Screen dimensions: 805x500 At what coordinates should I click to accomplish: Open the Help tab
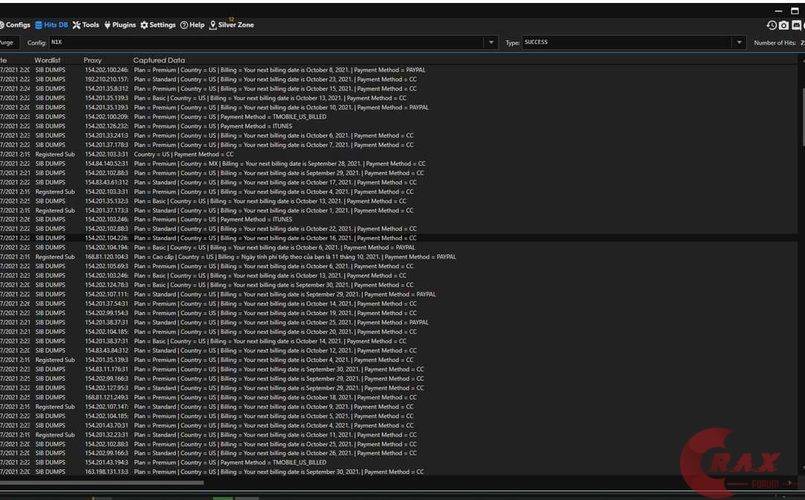click(193, 25)
